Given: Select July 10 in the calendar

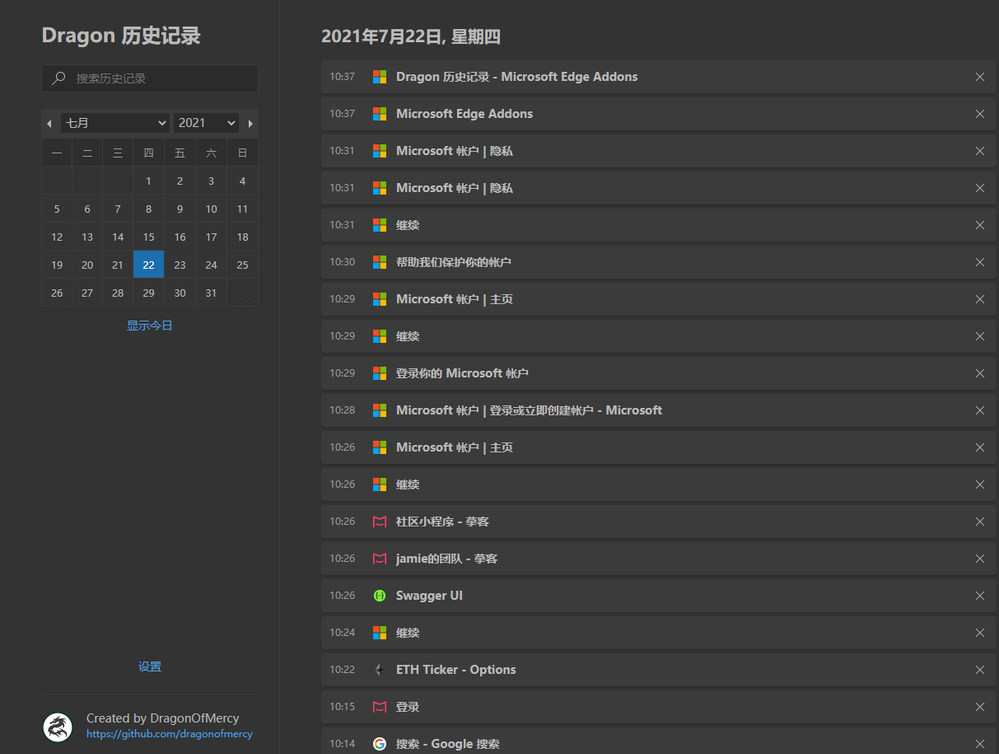Looking at the screenshot, I should tap(211, 209).
